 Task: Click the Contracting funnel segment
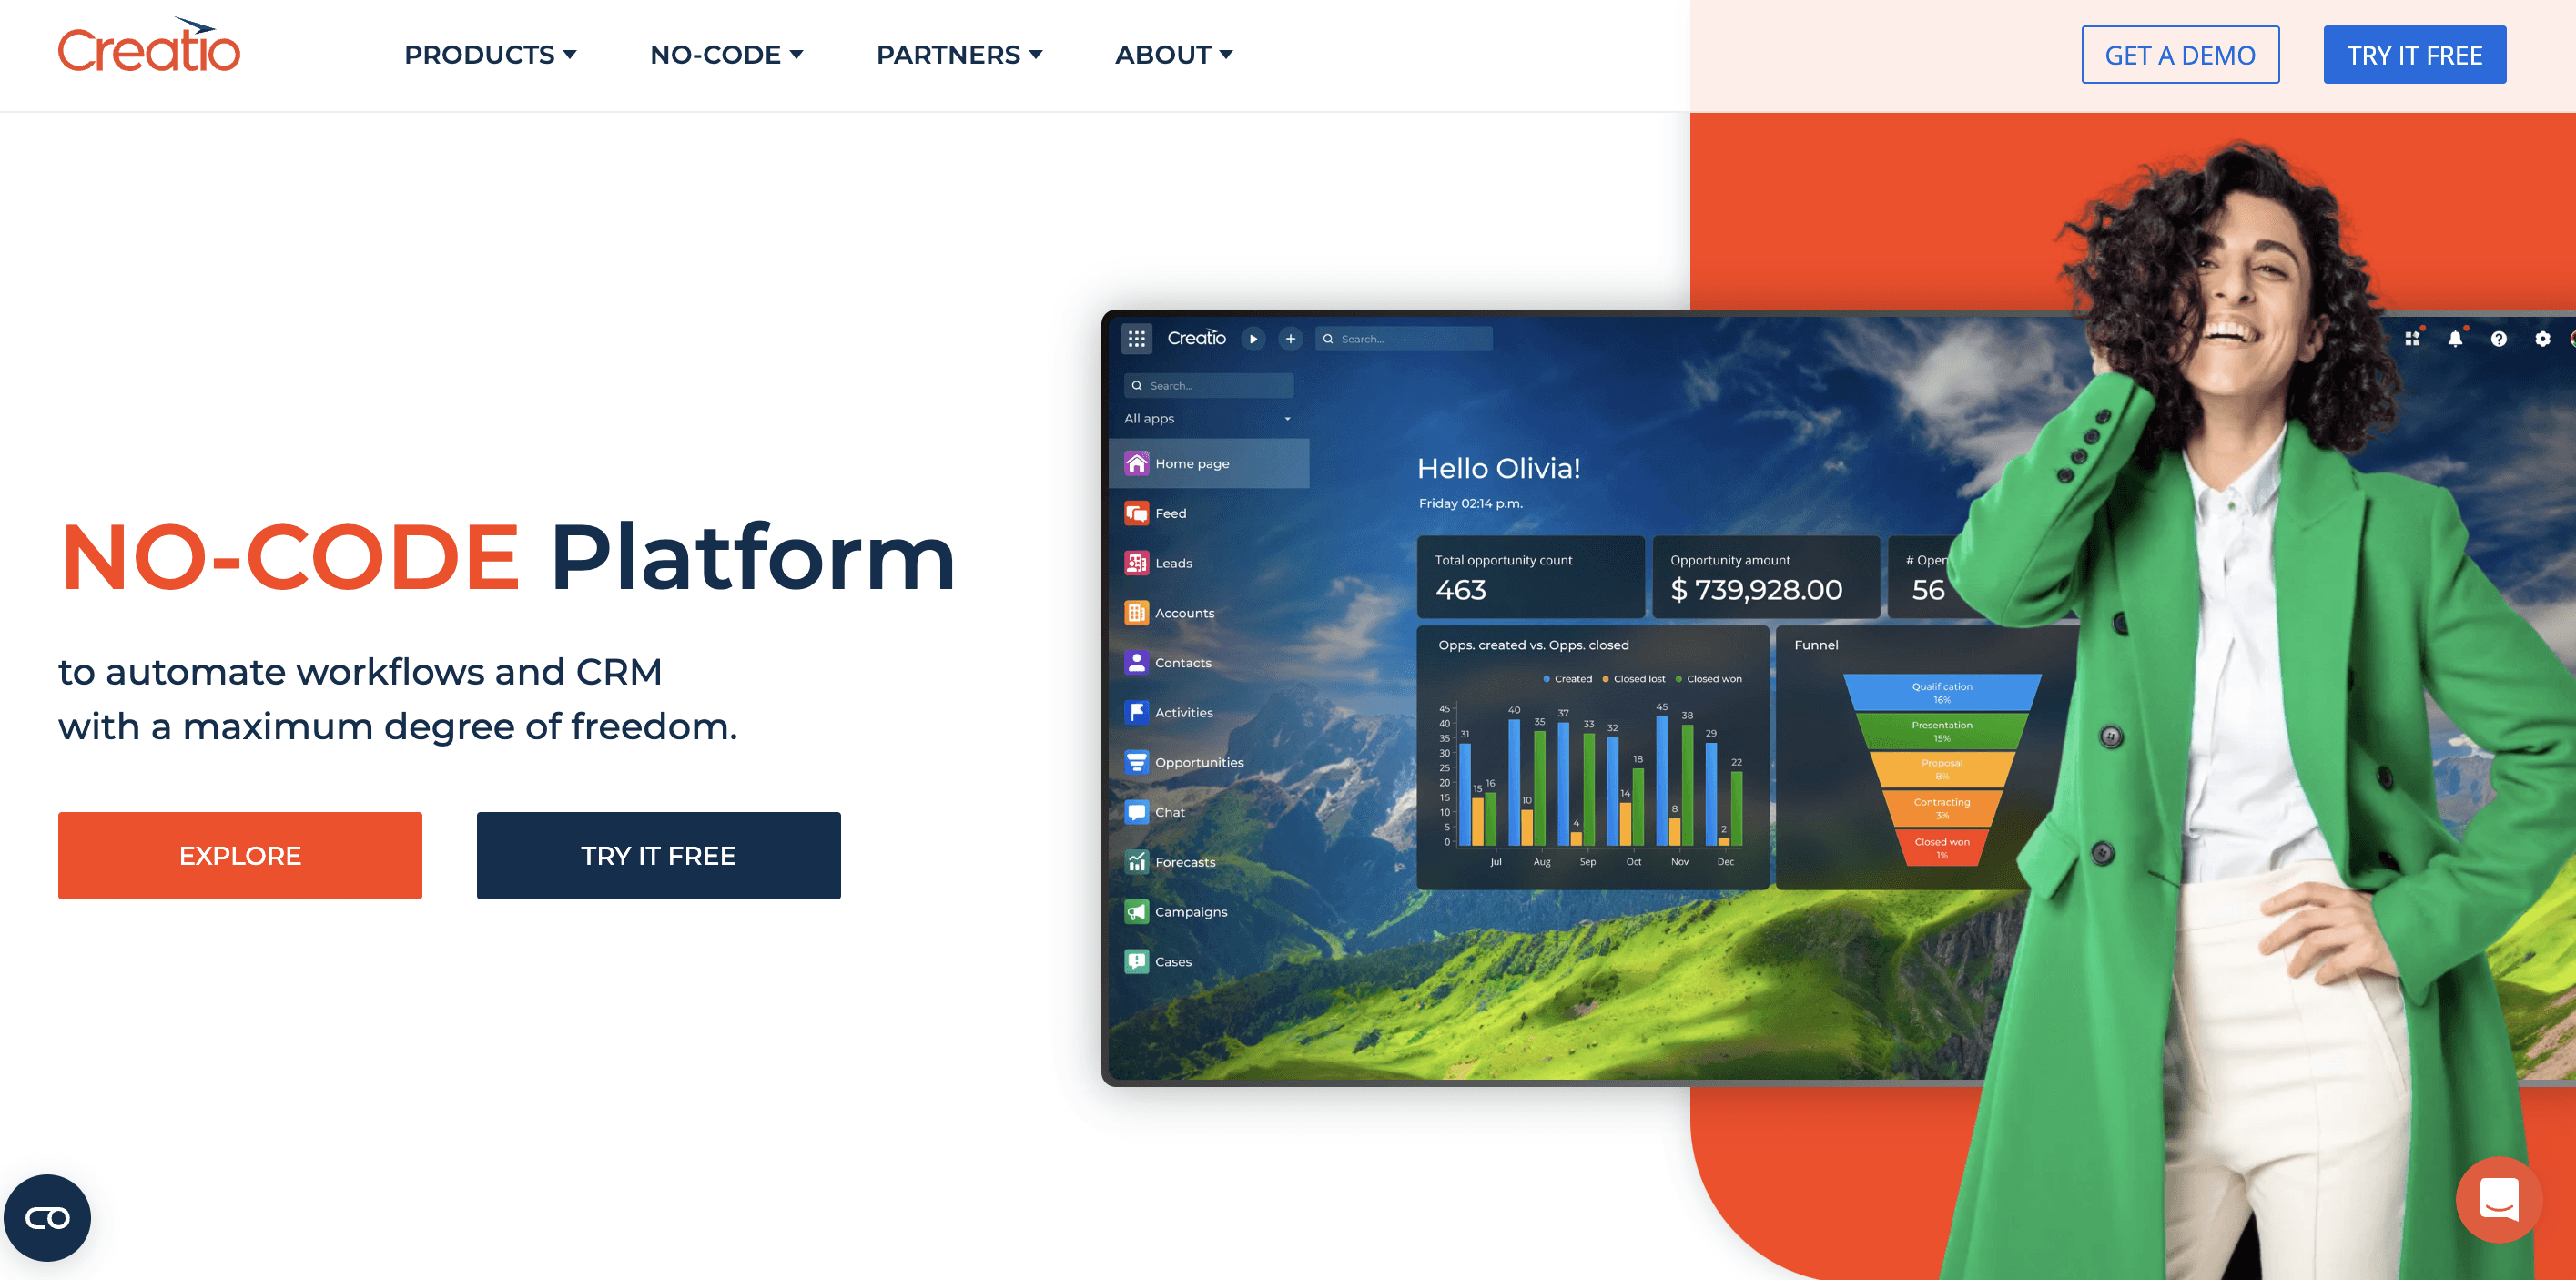click(x=1942, y=808)
